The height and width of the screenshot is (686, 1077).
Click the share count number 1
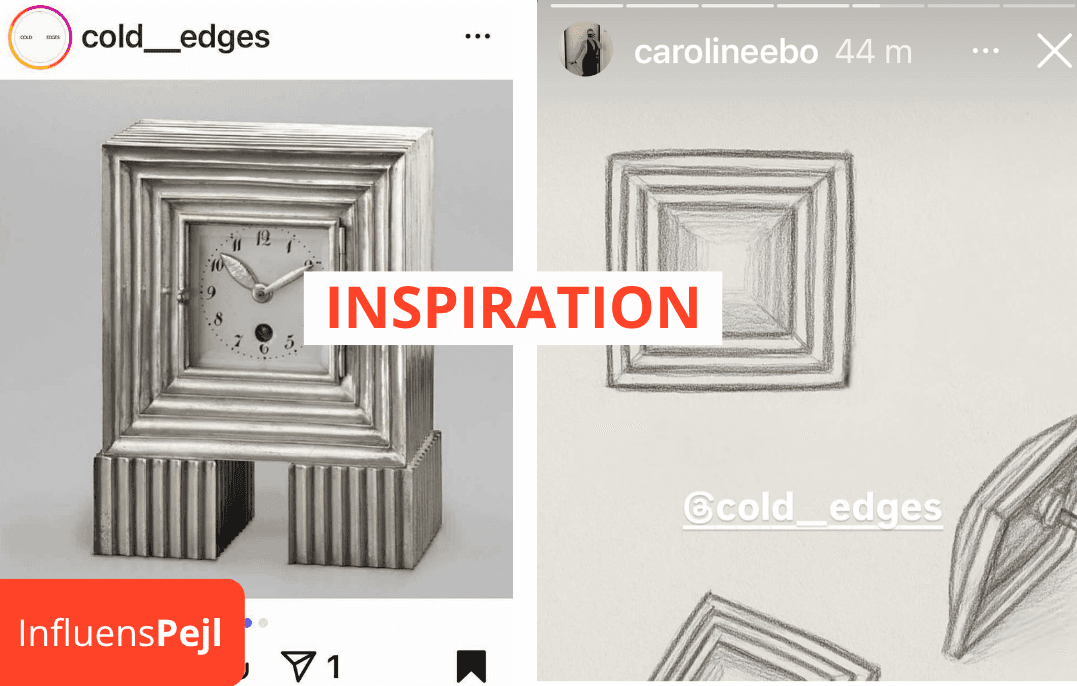(x=334, y=666)
